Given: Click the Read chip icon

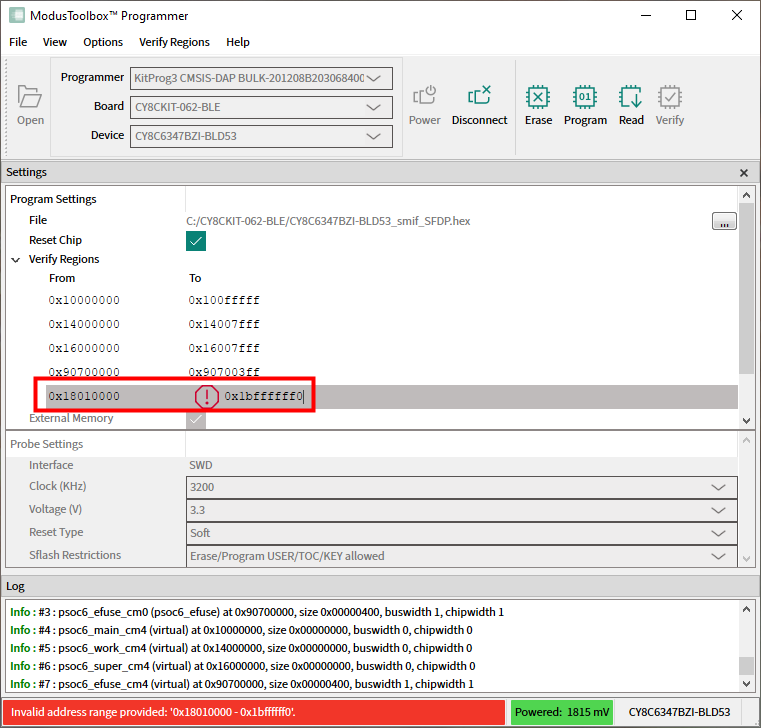Looking at the screenshot, I should tap(631, 97).
